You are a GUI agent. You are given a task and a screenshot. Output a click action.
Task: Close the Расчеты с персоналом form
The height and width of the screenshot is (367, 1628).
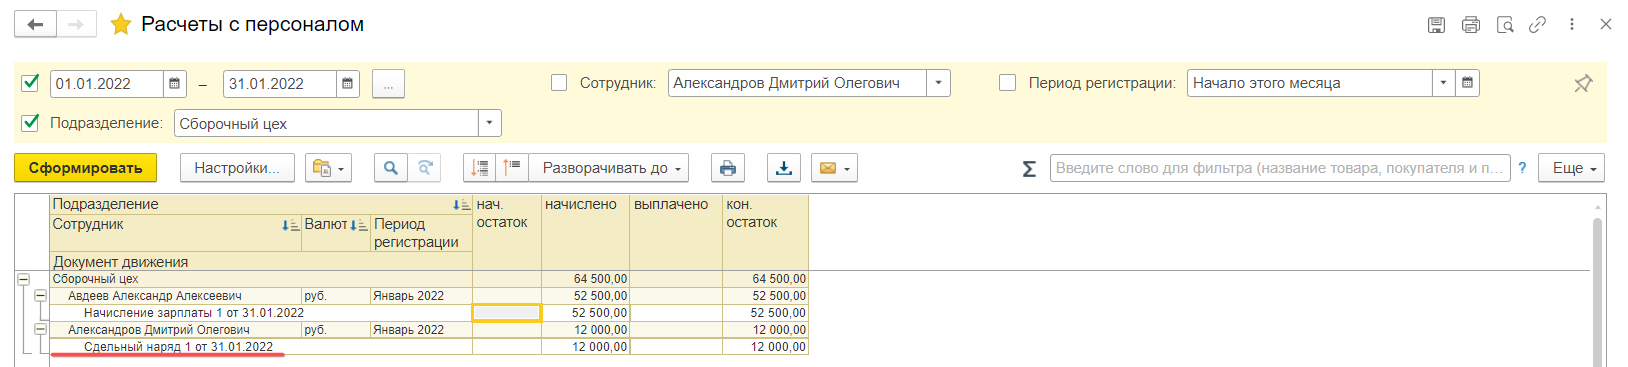tap(1606, 24)
